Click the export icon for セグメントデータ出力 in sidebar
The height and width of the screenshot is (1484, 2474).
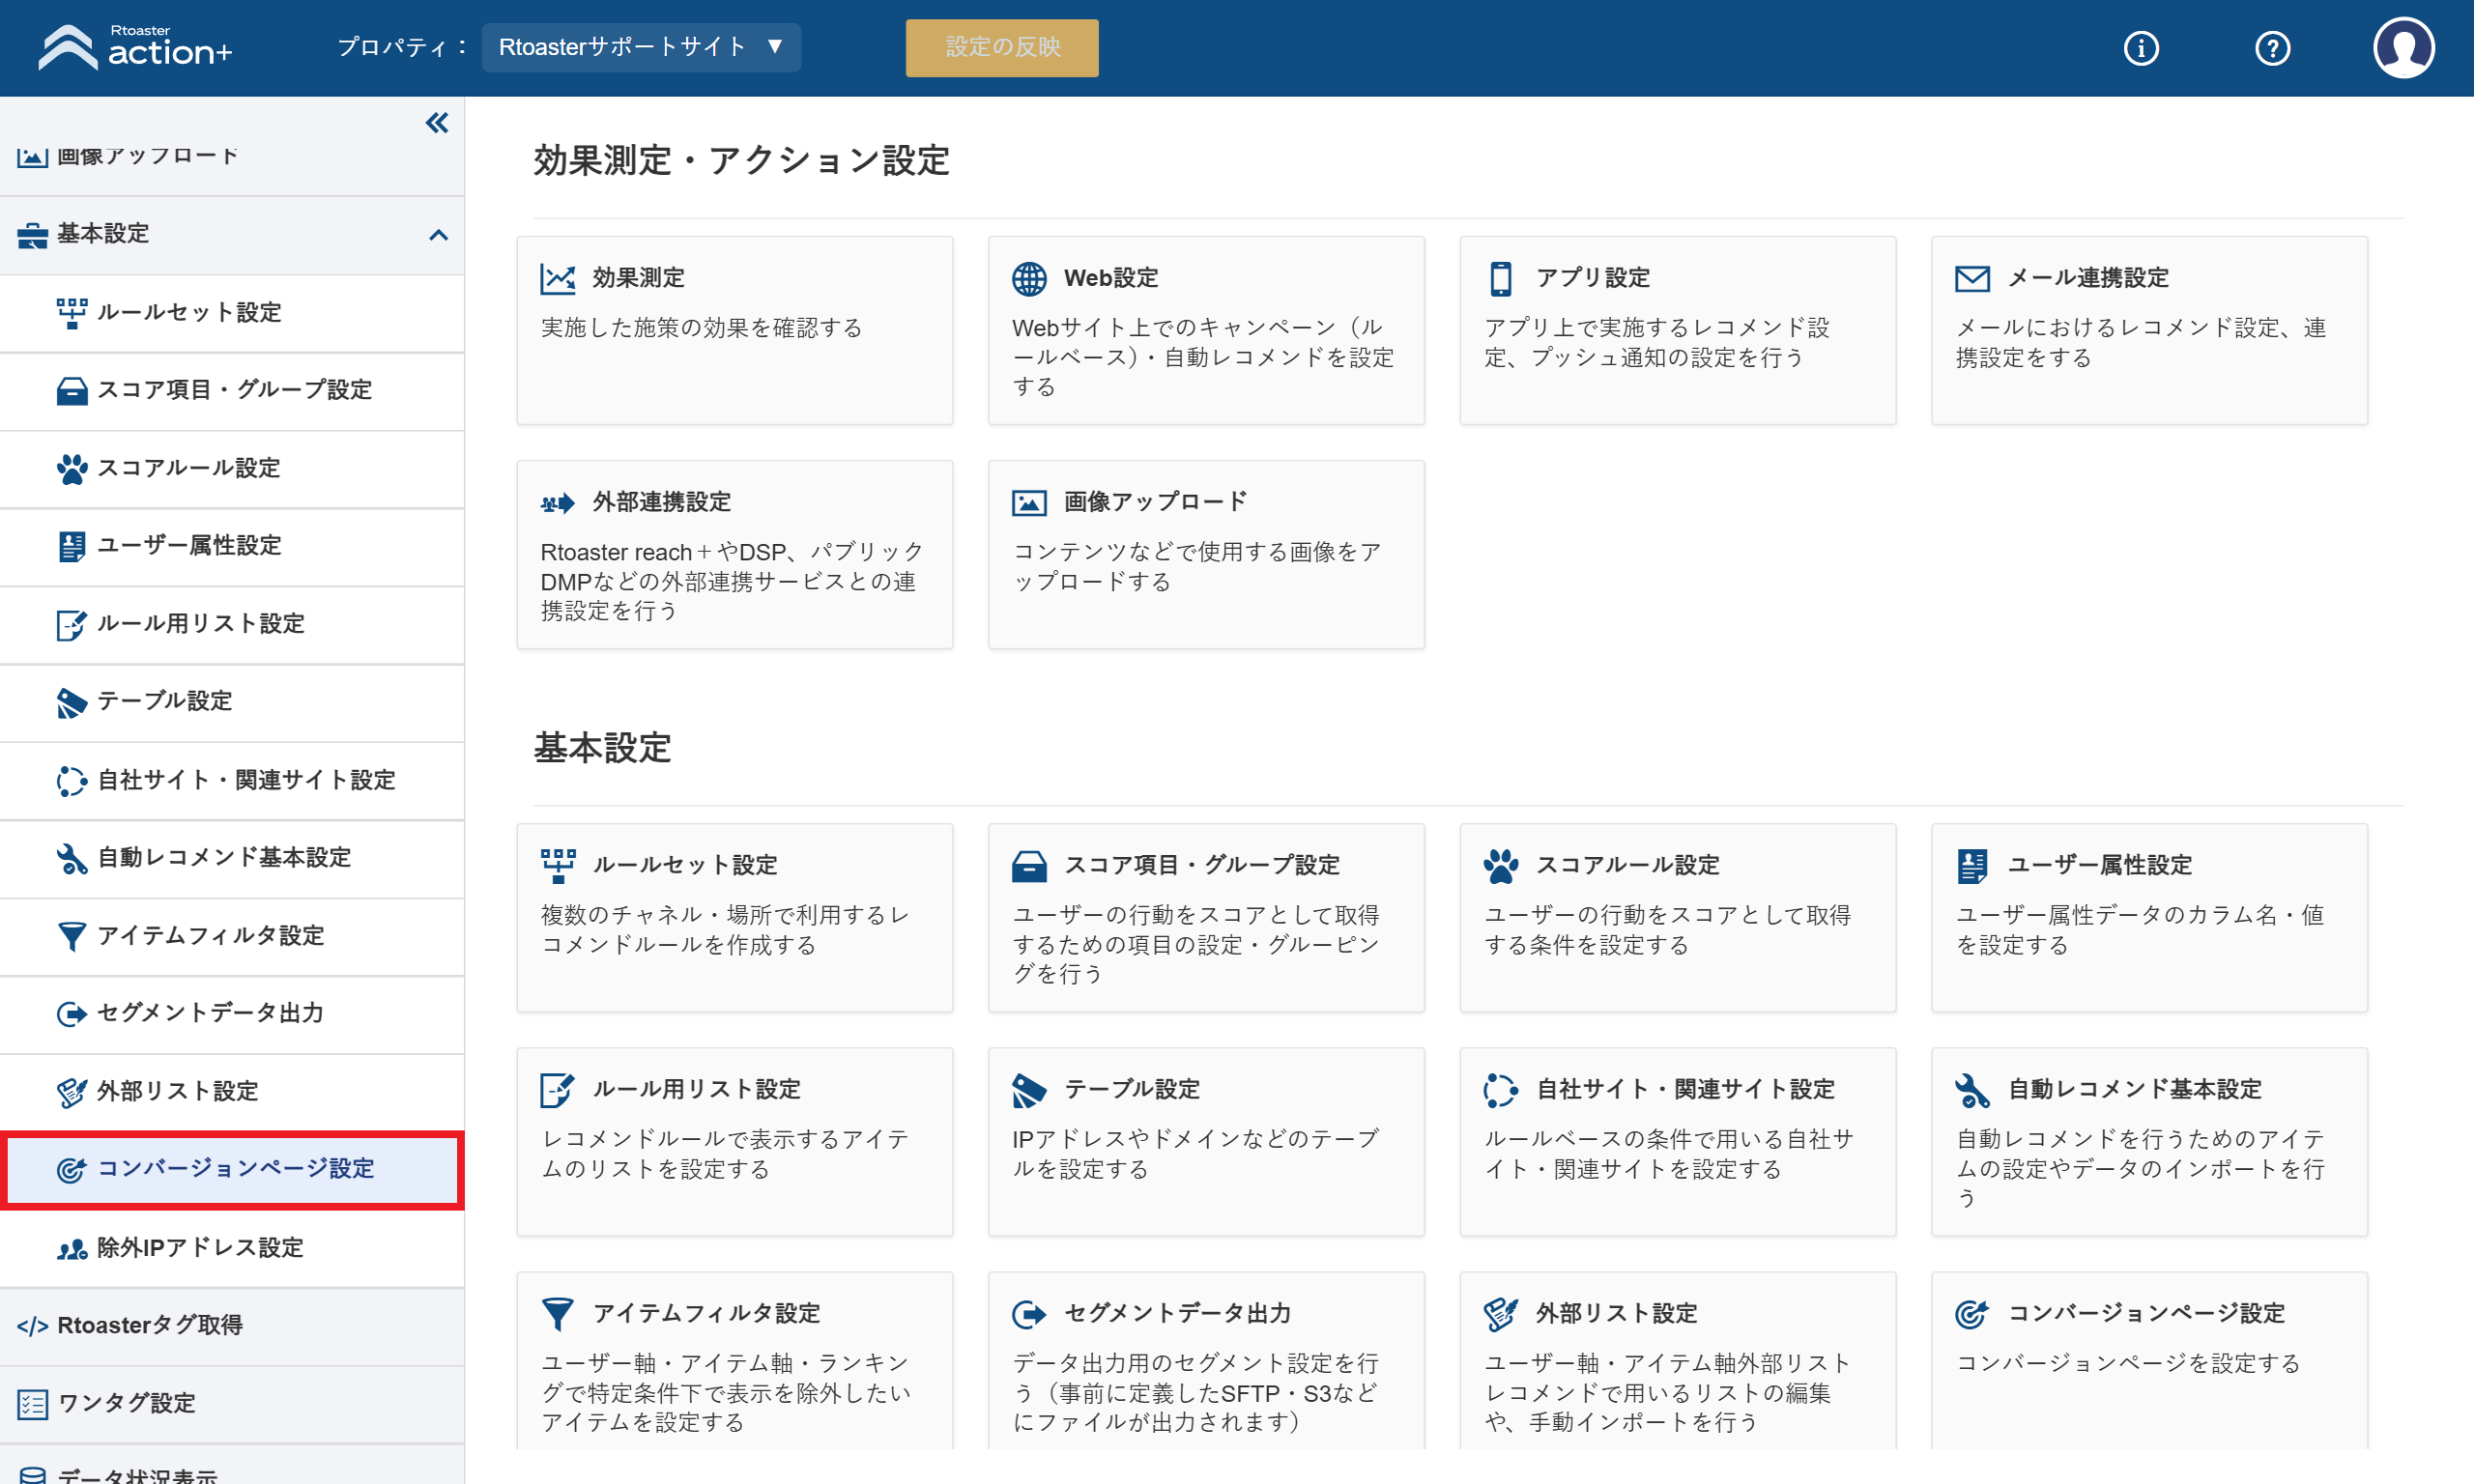coord(72,1014)
